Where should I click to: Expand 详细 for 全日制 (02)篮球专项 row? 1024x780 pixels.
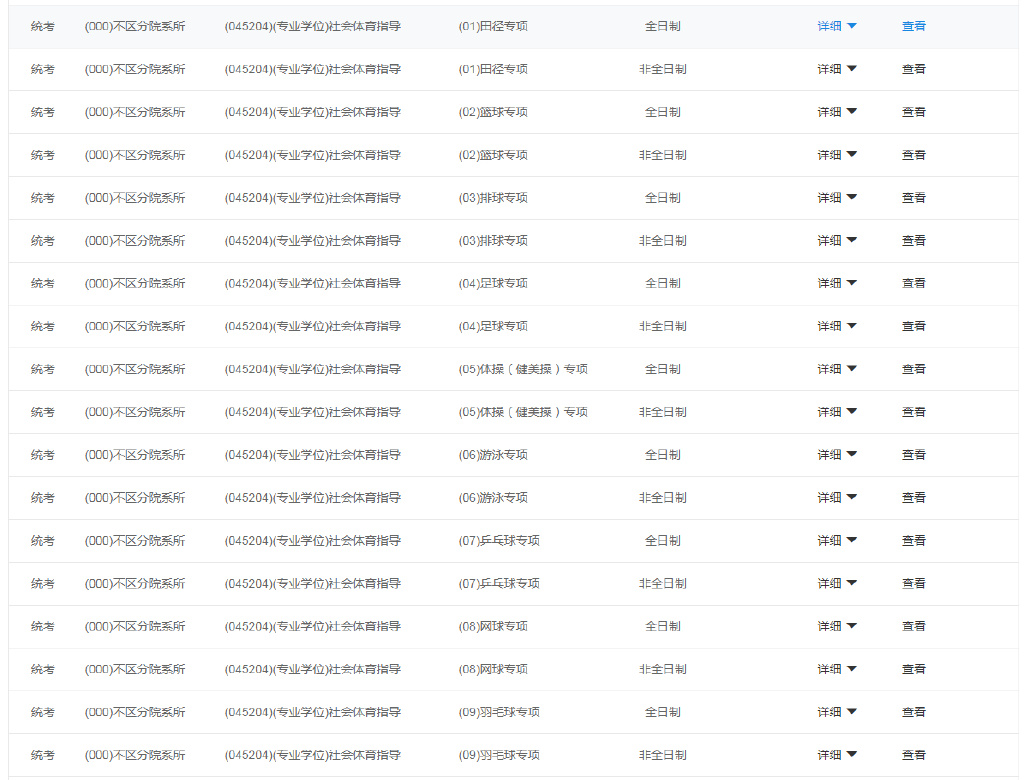coord(837,112)
